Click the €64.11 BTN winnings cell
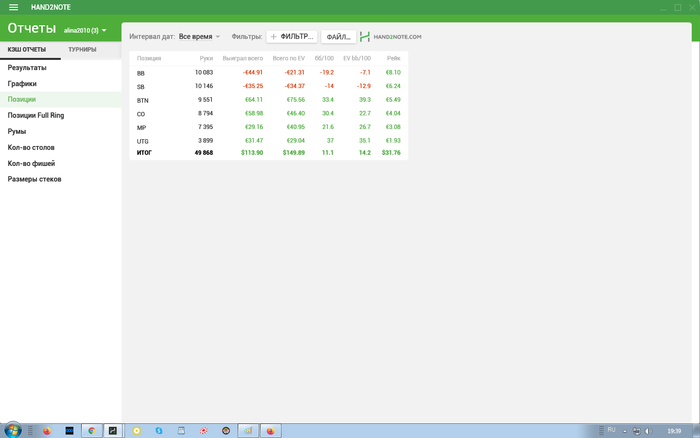Image resolution: width=700 pixels, height=438 pixels. click(x=254, y=100)
